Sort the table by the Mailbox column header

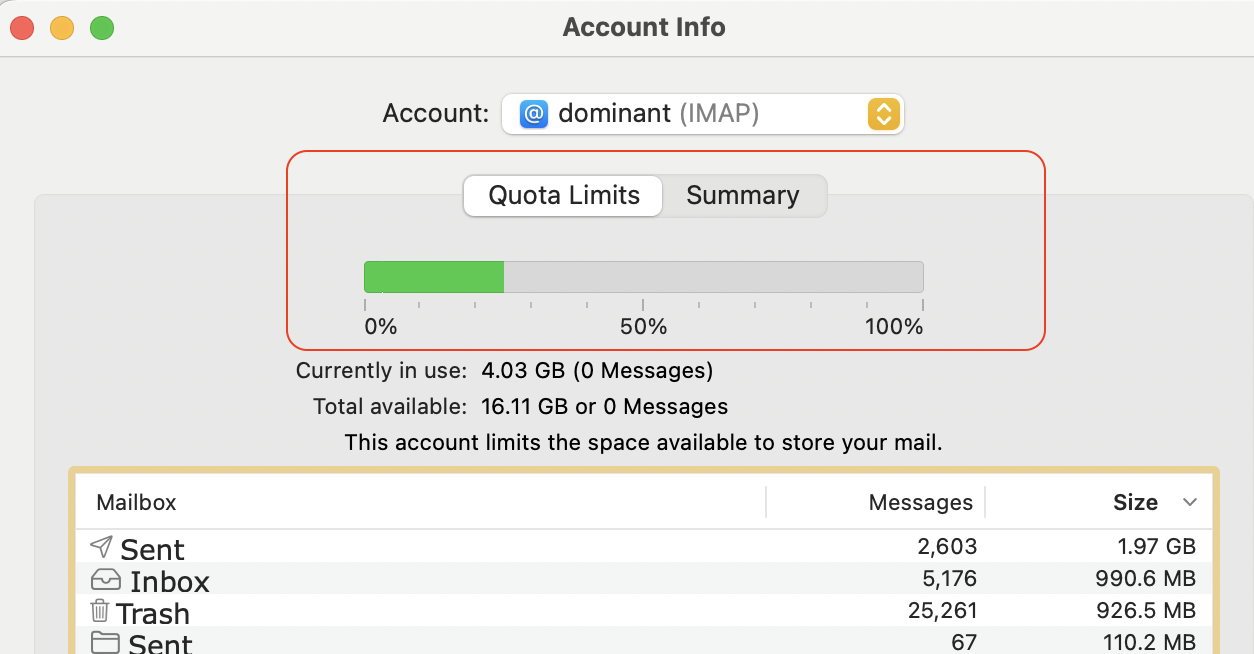pyautogui.click(x=137, y=502)
